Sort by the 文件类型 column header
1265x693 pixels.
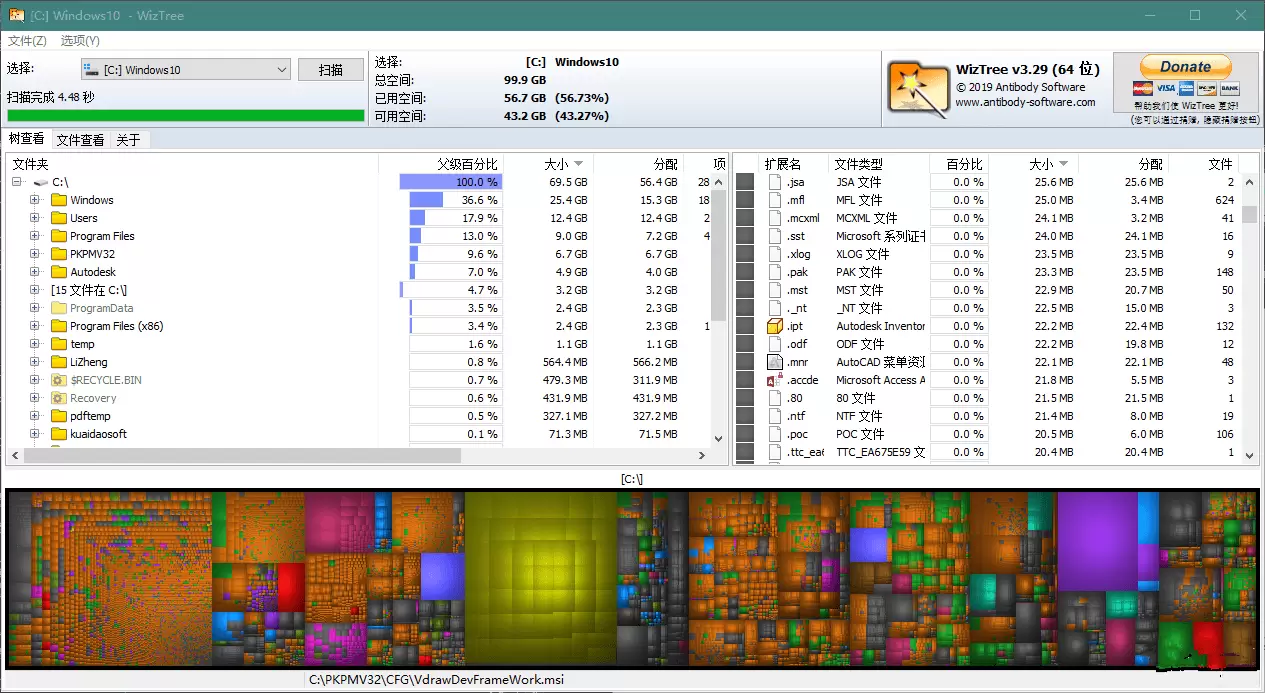879,164
